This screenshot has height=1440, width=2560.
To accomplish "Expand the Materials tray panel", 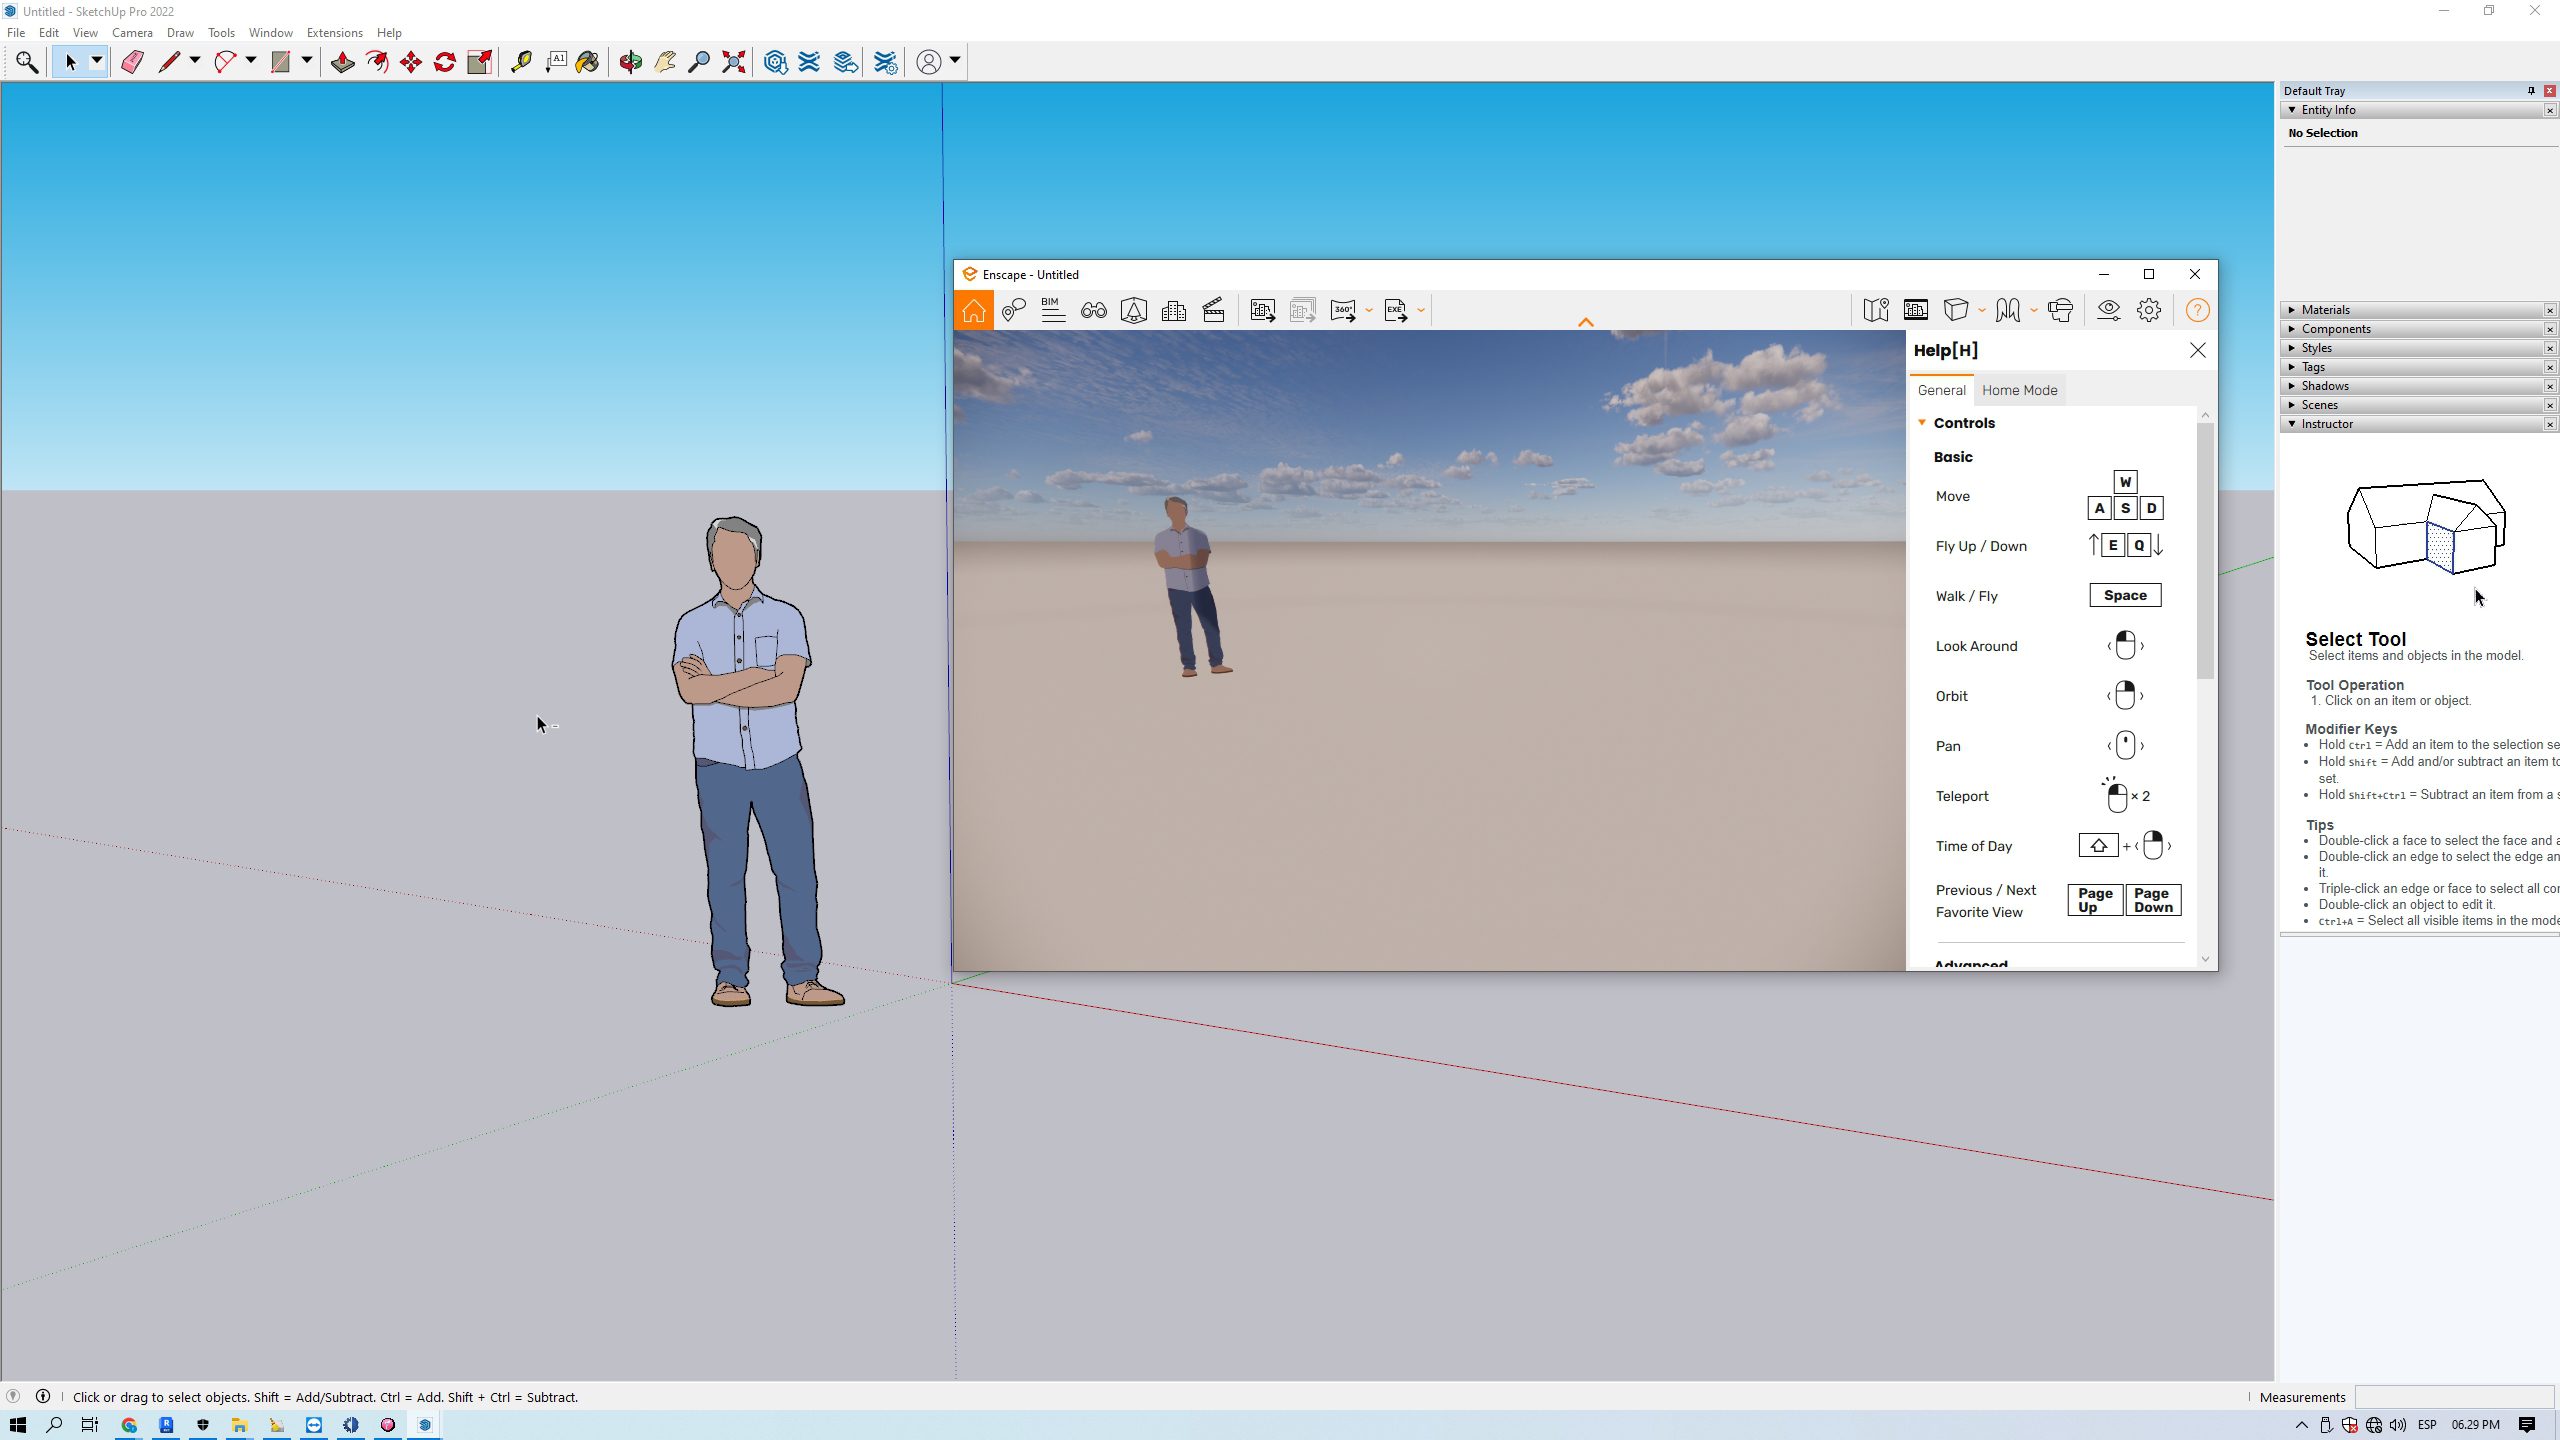I will tap(2325, 310).
